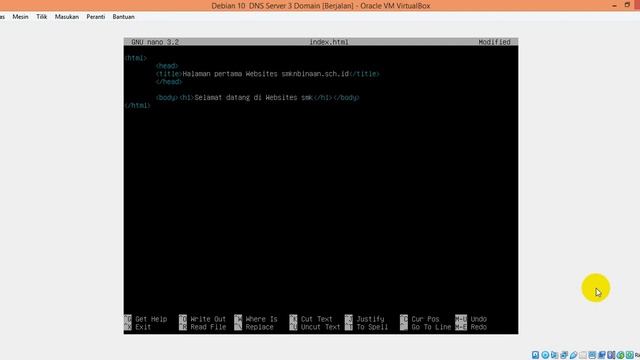Place cursor on the closing </html> tag
Screen dimensions: 640x360
tap(138, 105)
